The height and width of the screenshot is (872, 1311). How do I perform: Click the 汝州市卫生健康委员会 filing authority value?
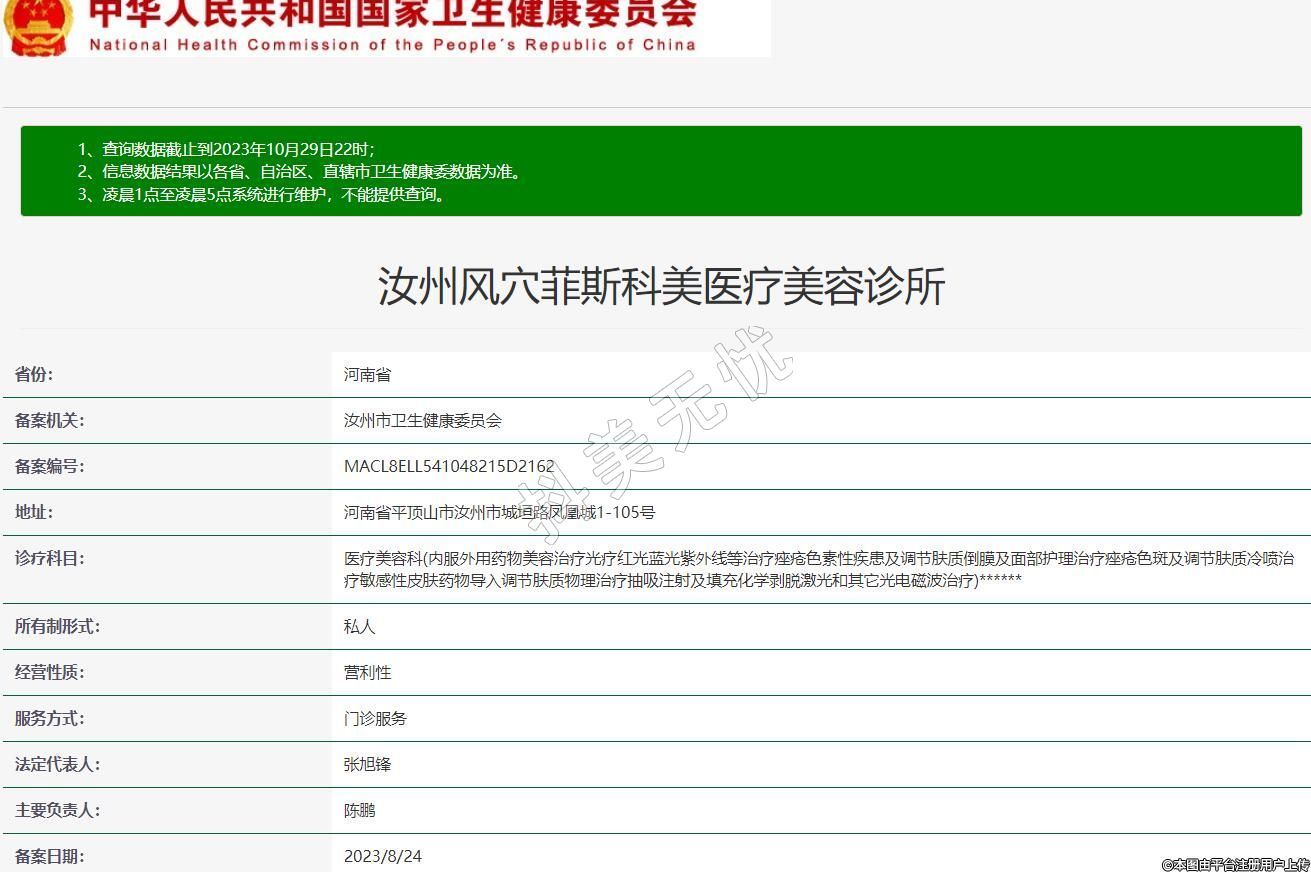pos(422,421)
